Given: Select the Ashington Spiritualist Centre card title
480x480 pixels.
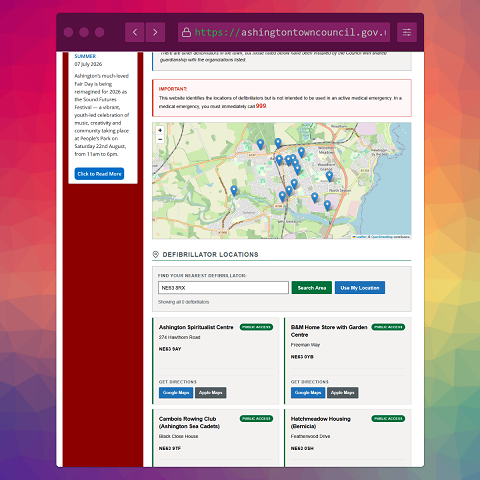Looking at the screenshot, I should coord(196,327).
